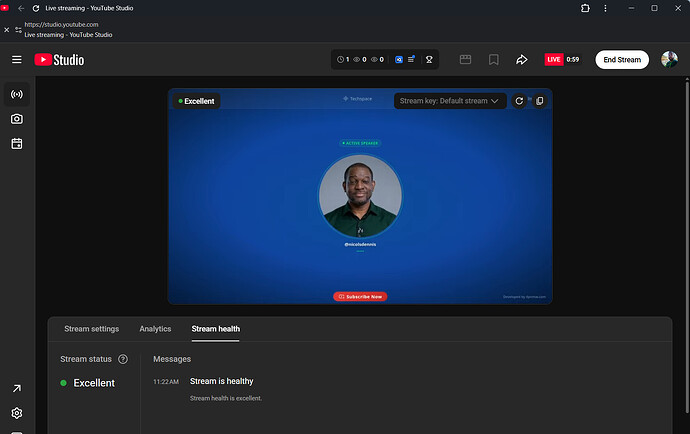Click the studio.youtube.com URL text

coord(61,25)
